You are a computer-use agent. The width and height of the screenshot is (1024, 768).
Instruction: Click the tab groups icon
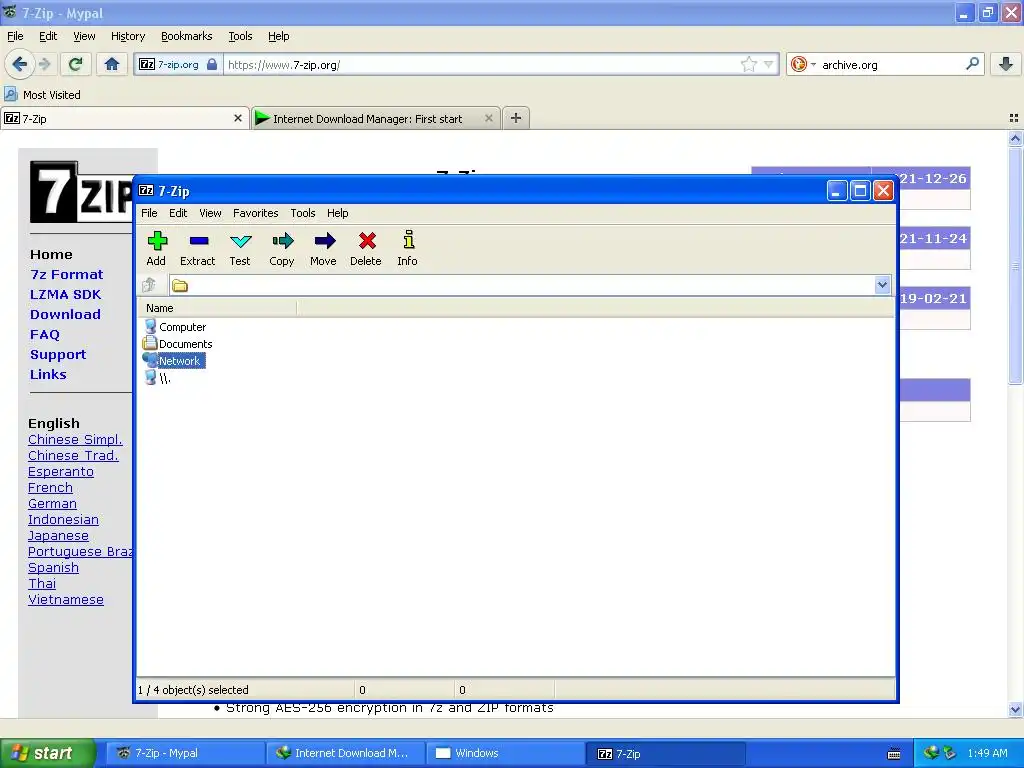point(1014,118)
